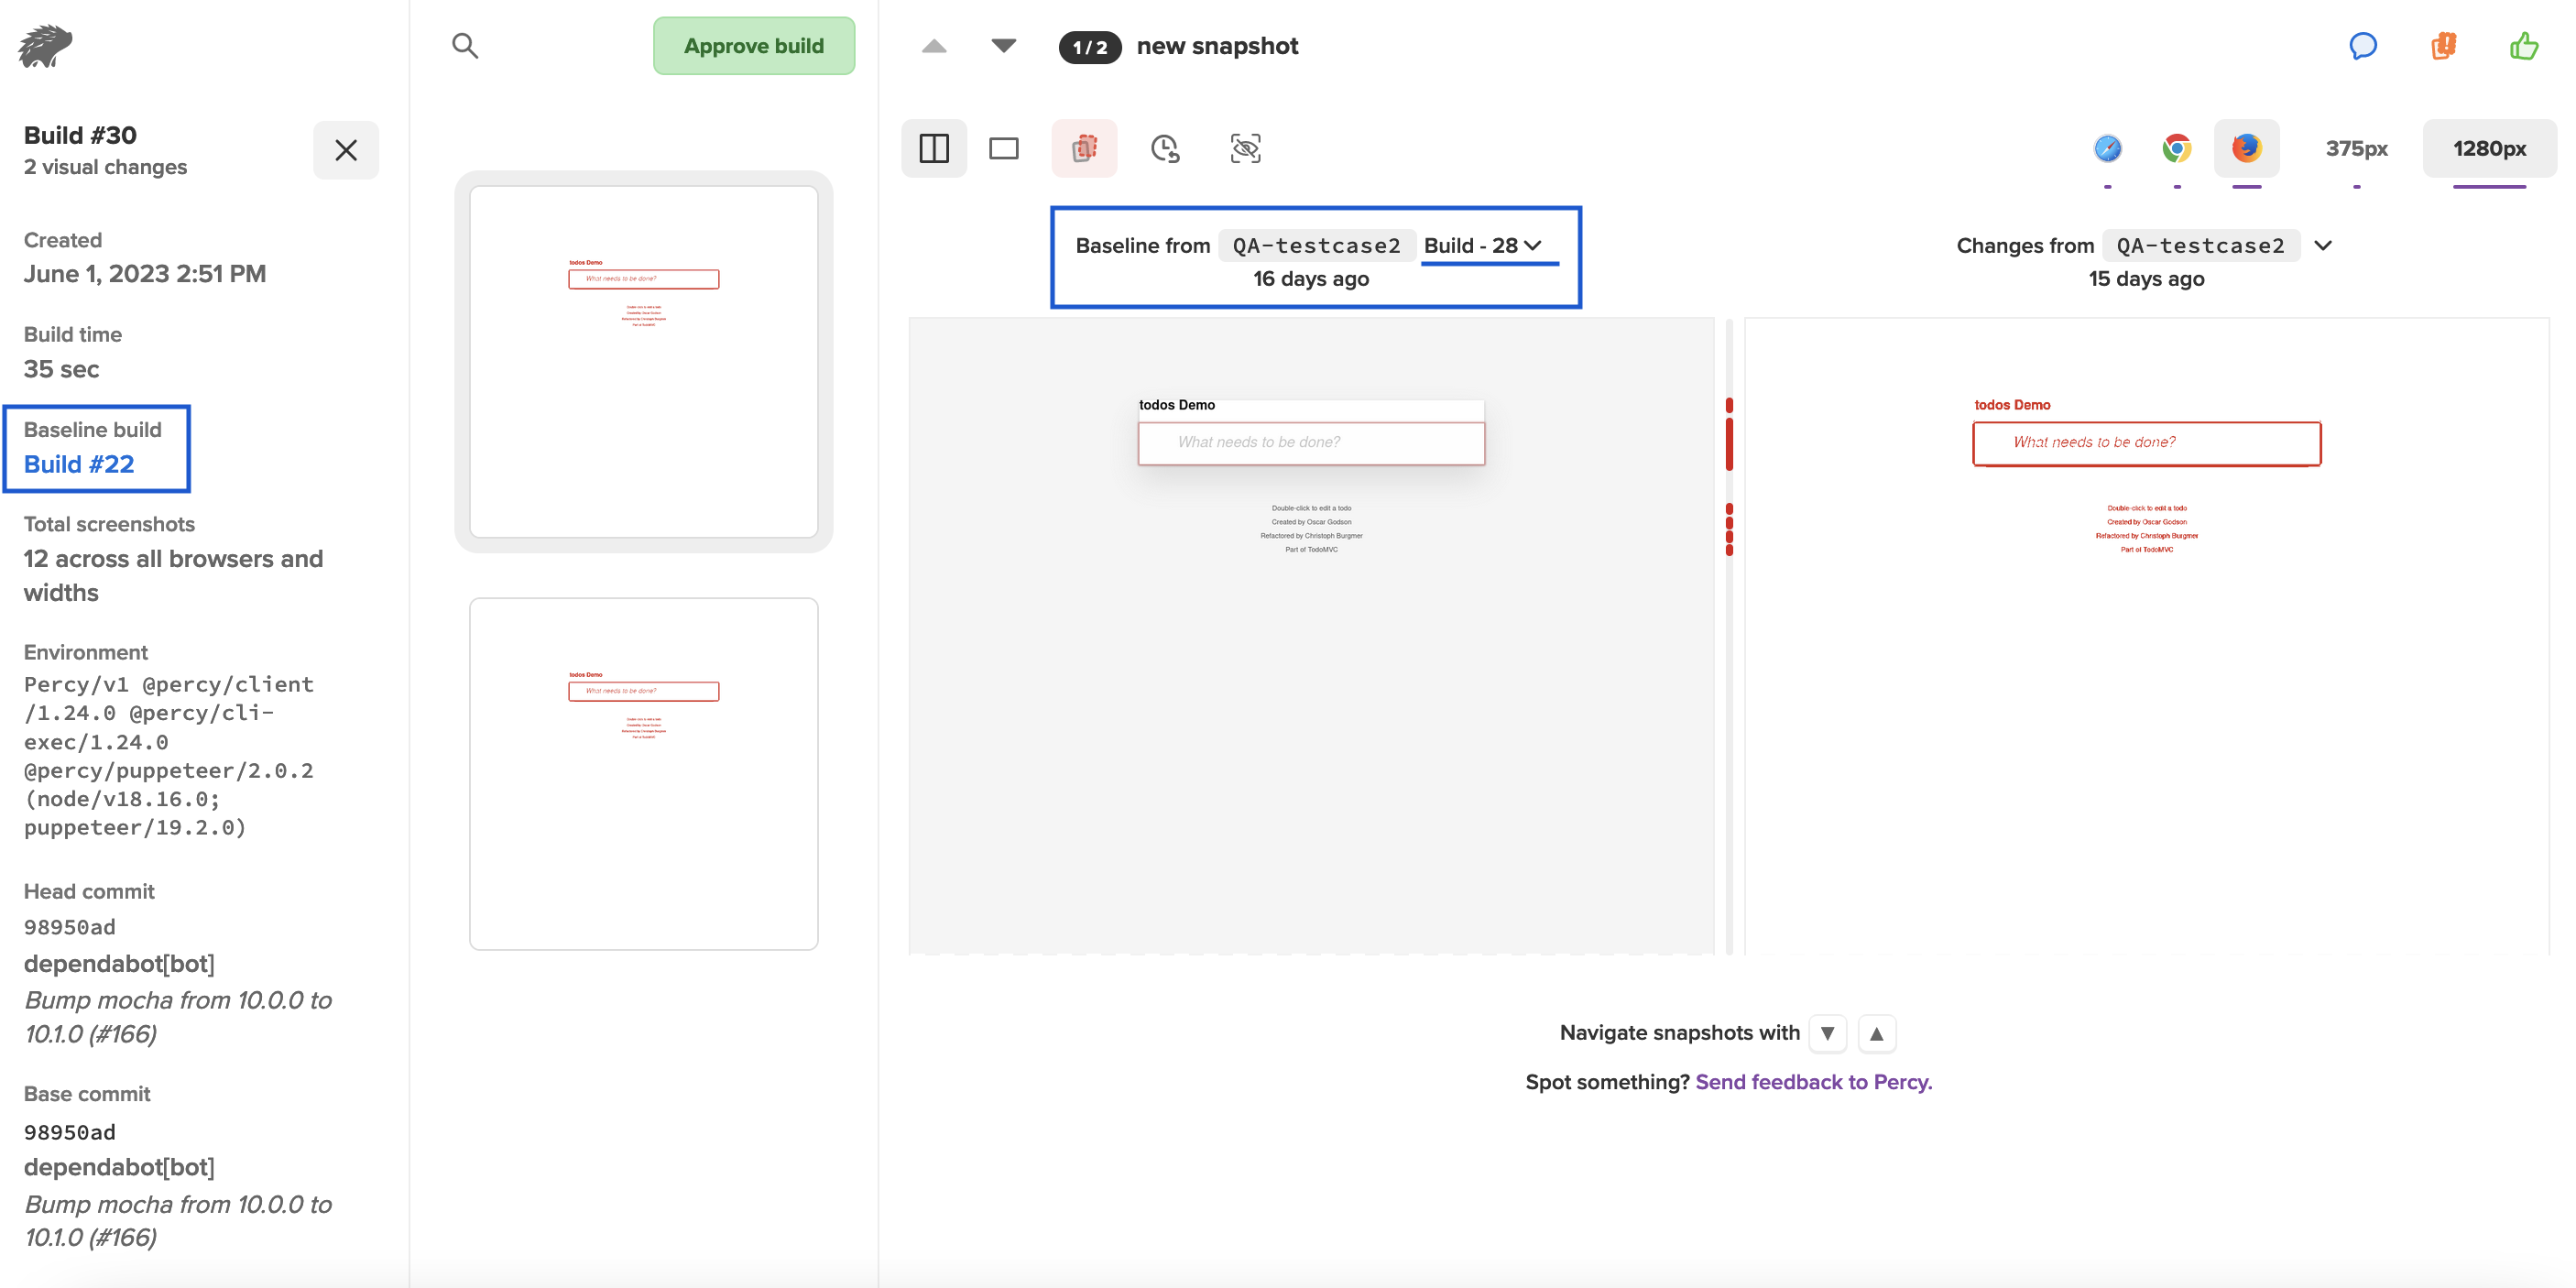Go to next snapshot using the top down arrow
Image resolution: width=2576 pixels, height=1288 pixels.
(1003, 46)
